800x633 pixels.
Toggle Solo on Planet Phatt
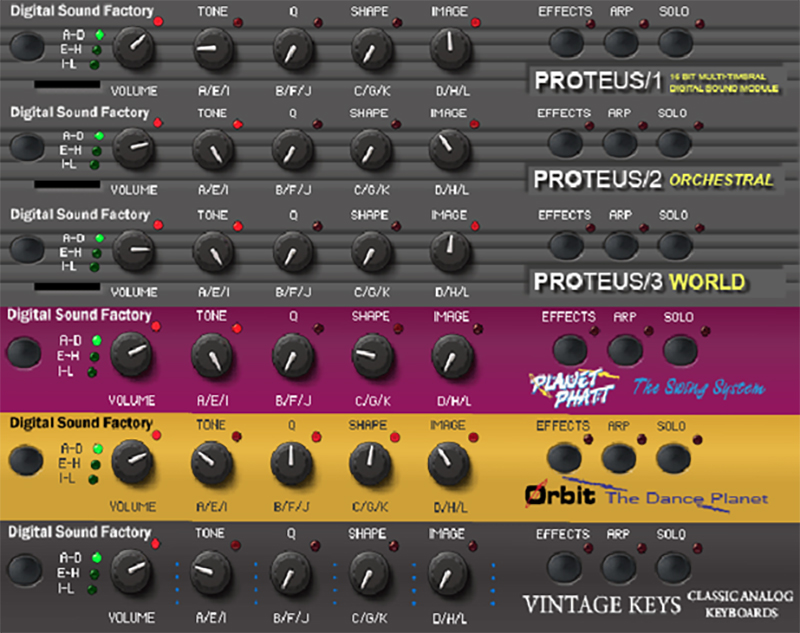tap(681, 349)
